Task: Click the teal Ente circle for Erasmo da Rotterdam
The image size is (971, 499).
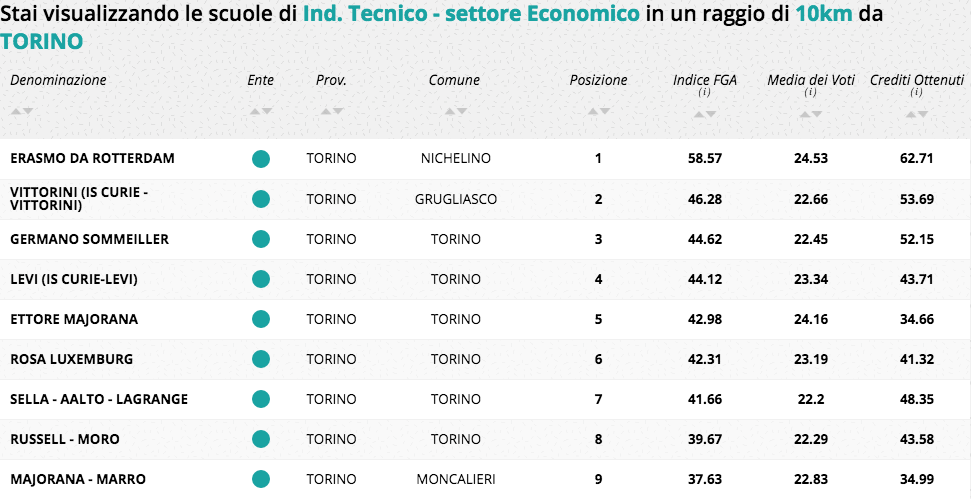Action: tap(261, 158)
